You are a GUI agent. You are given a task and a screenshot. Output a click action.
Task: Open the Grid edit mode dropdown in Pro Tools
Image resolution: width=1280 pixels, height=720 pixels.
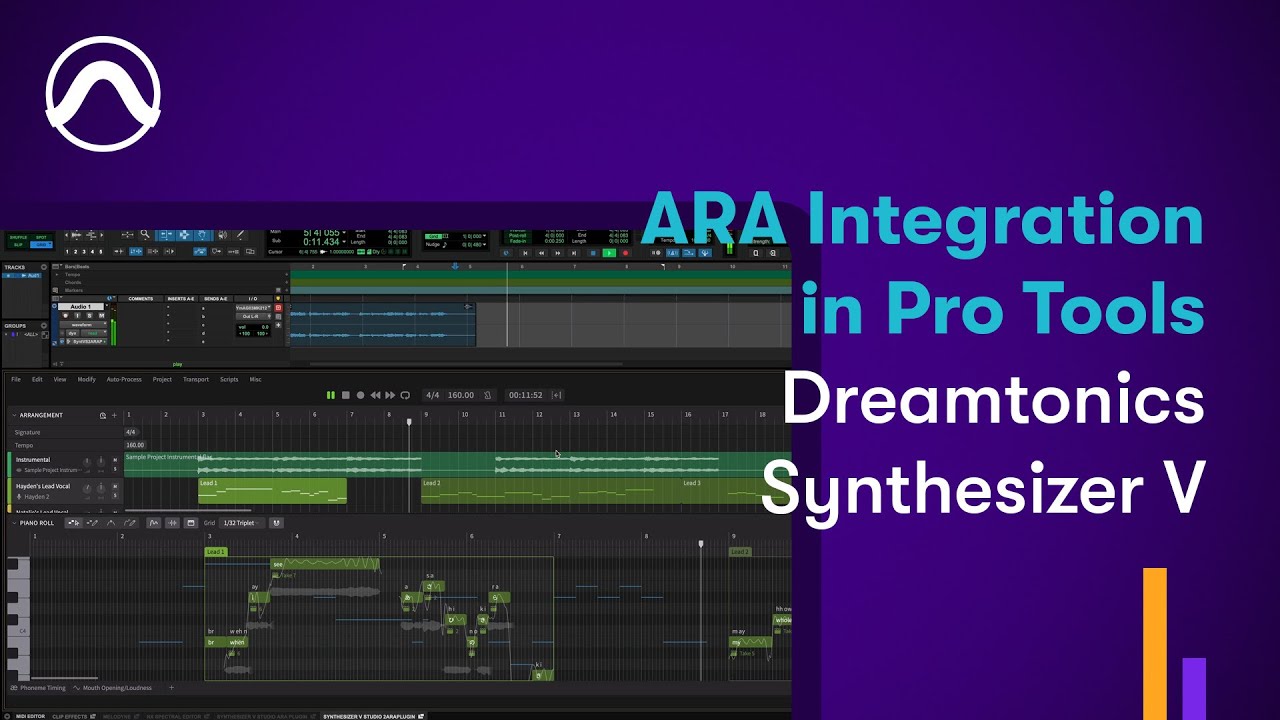click(41, 245)
